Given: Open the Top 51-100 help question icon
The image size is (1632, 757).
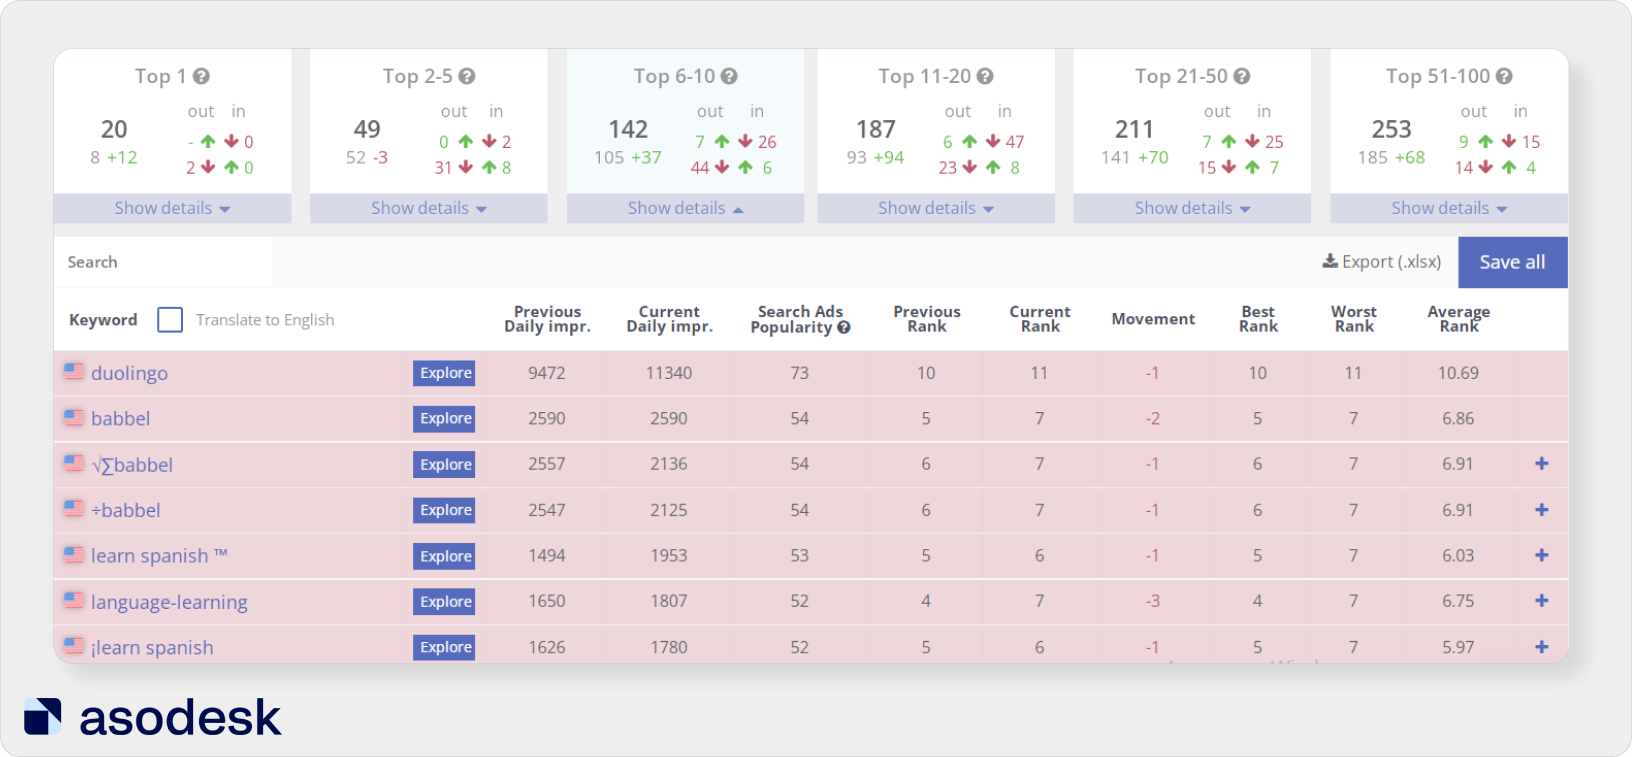Looking at the screenshot, I should click(x=1504, y=76).
